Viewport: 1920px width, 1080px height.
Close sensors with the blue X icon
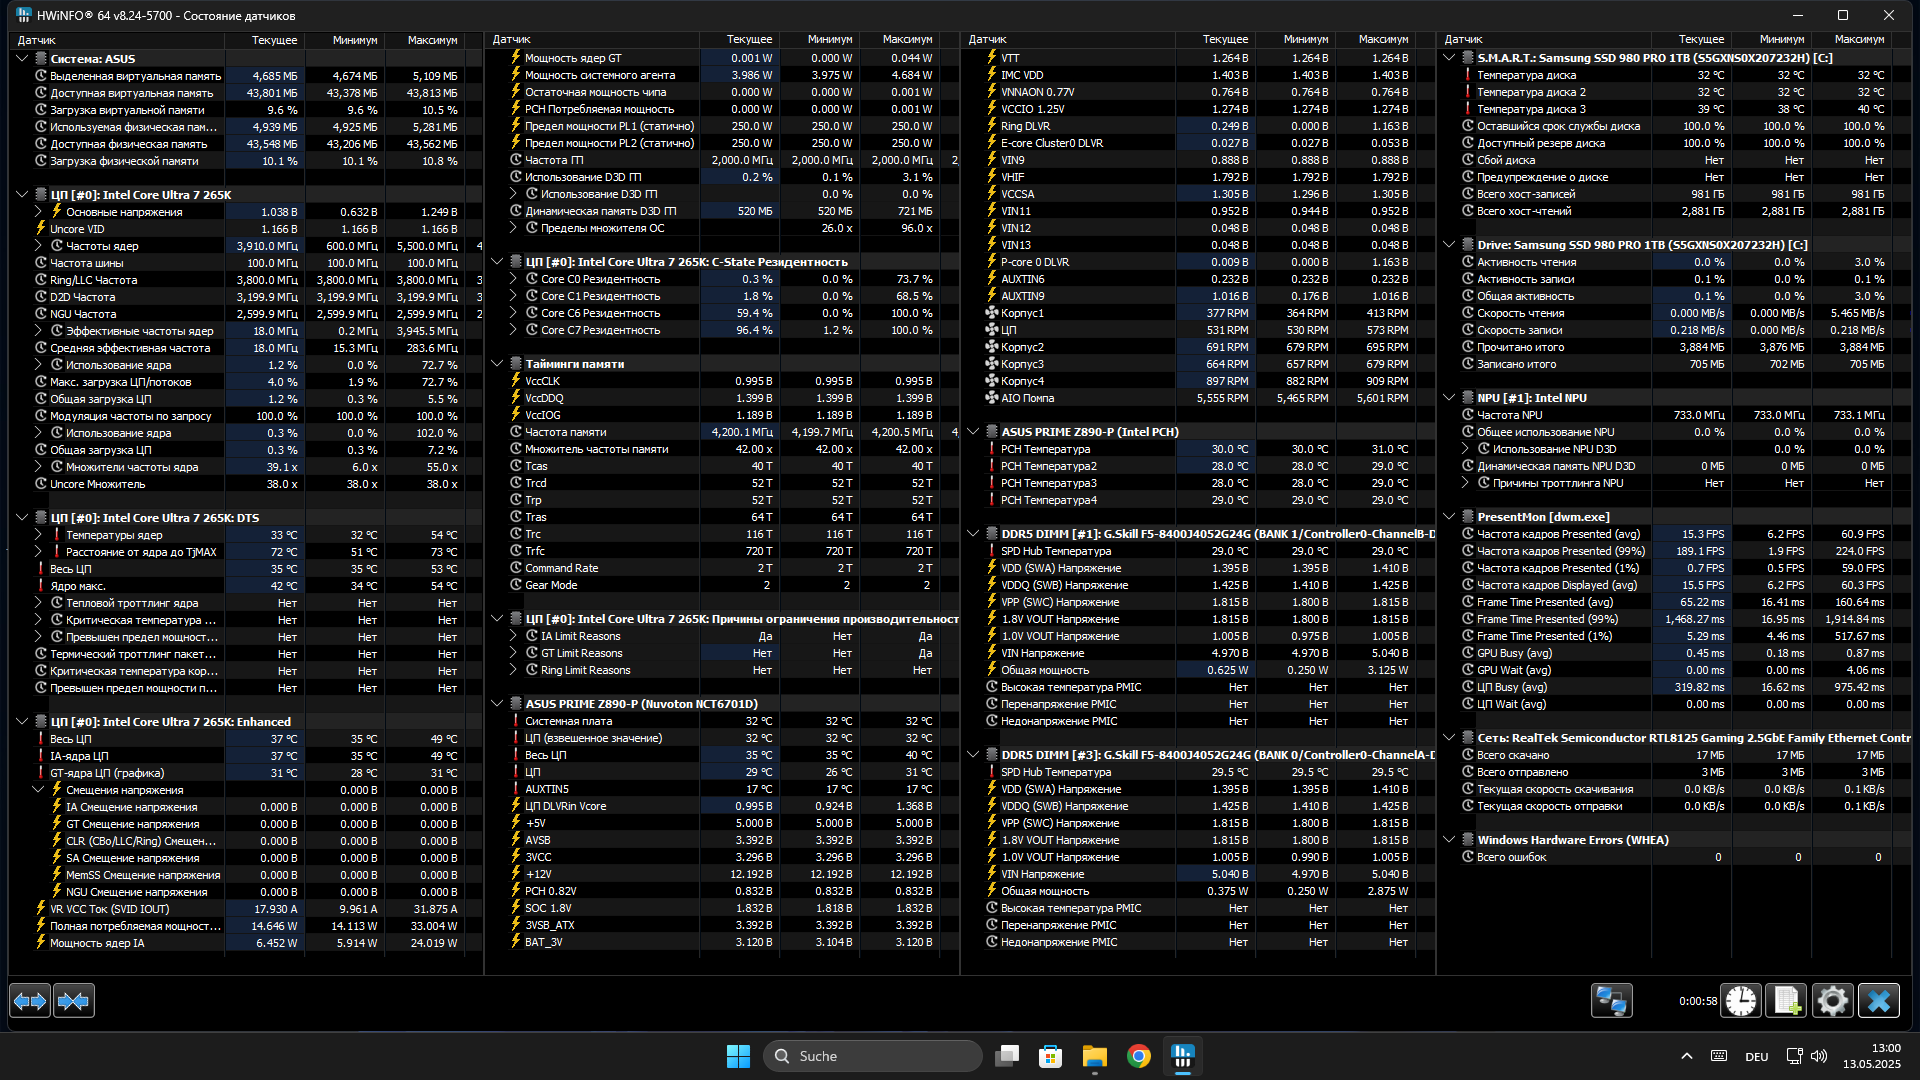coord(1878,1001)
